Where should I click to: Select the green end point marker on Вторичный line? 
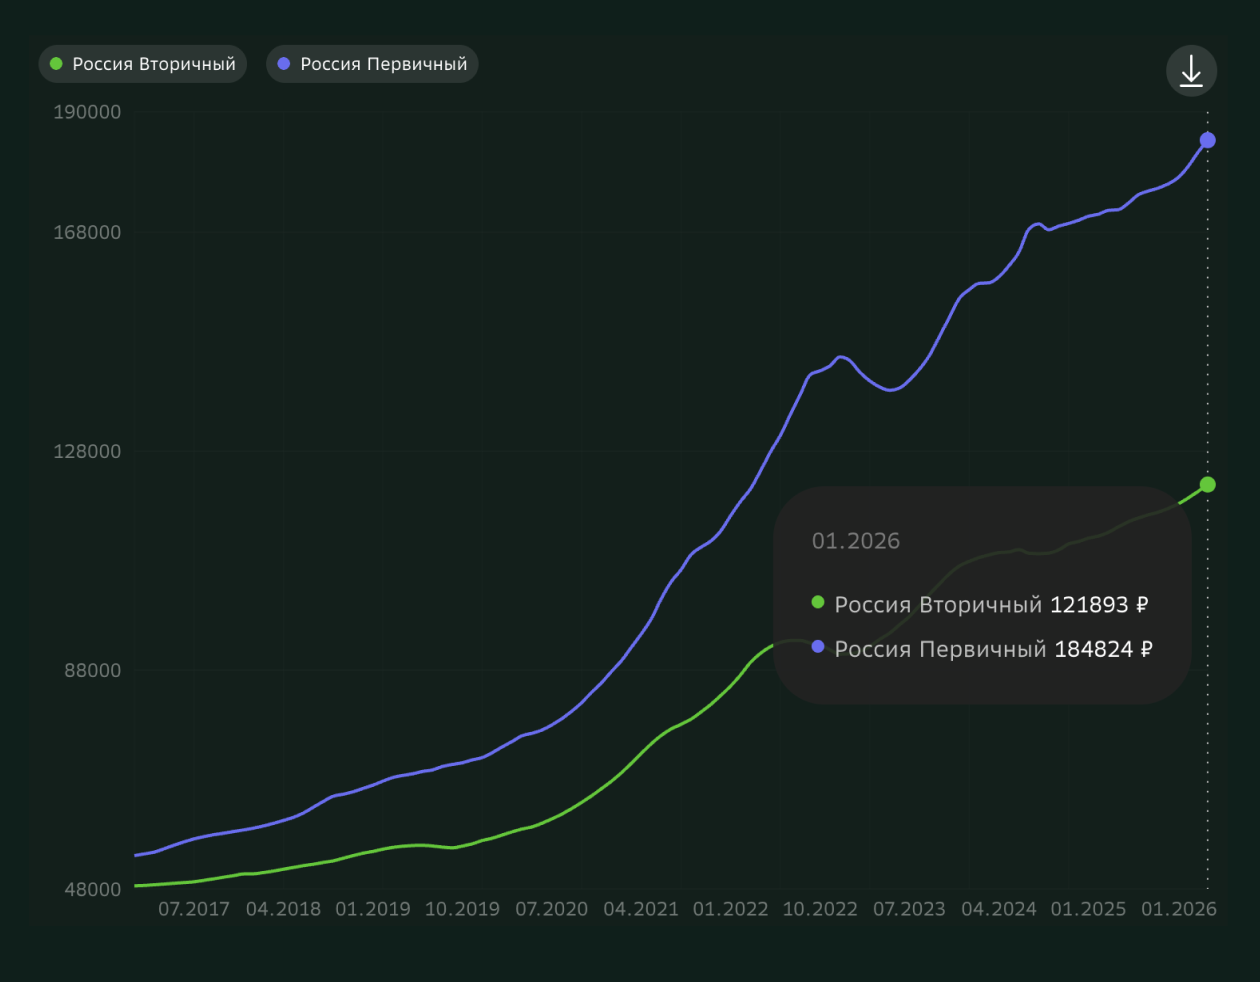point(1207,485)
